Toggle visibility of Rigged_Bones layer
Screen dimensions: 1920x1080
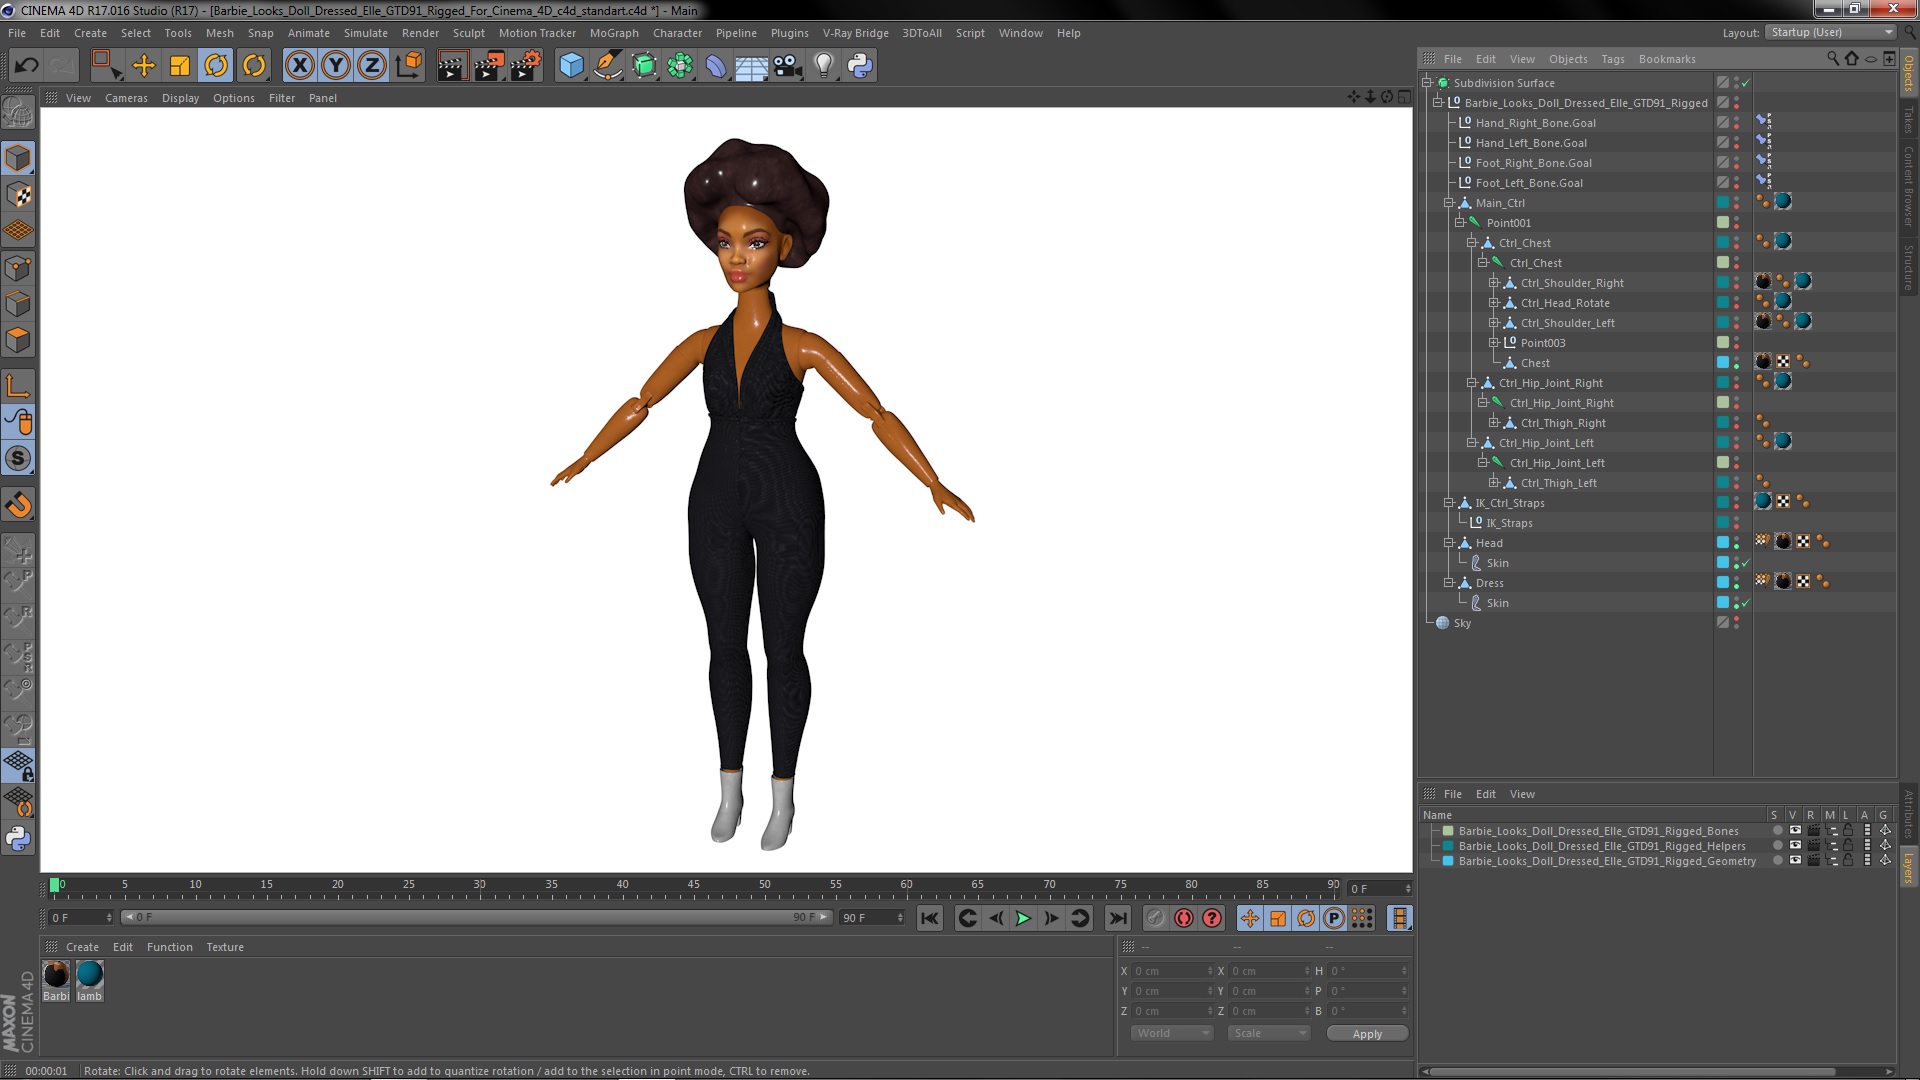click(1794, 831)
